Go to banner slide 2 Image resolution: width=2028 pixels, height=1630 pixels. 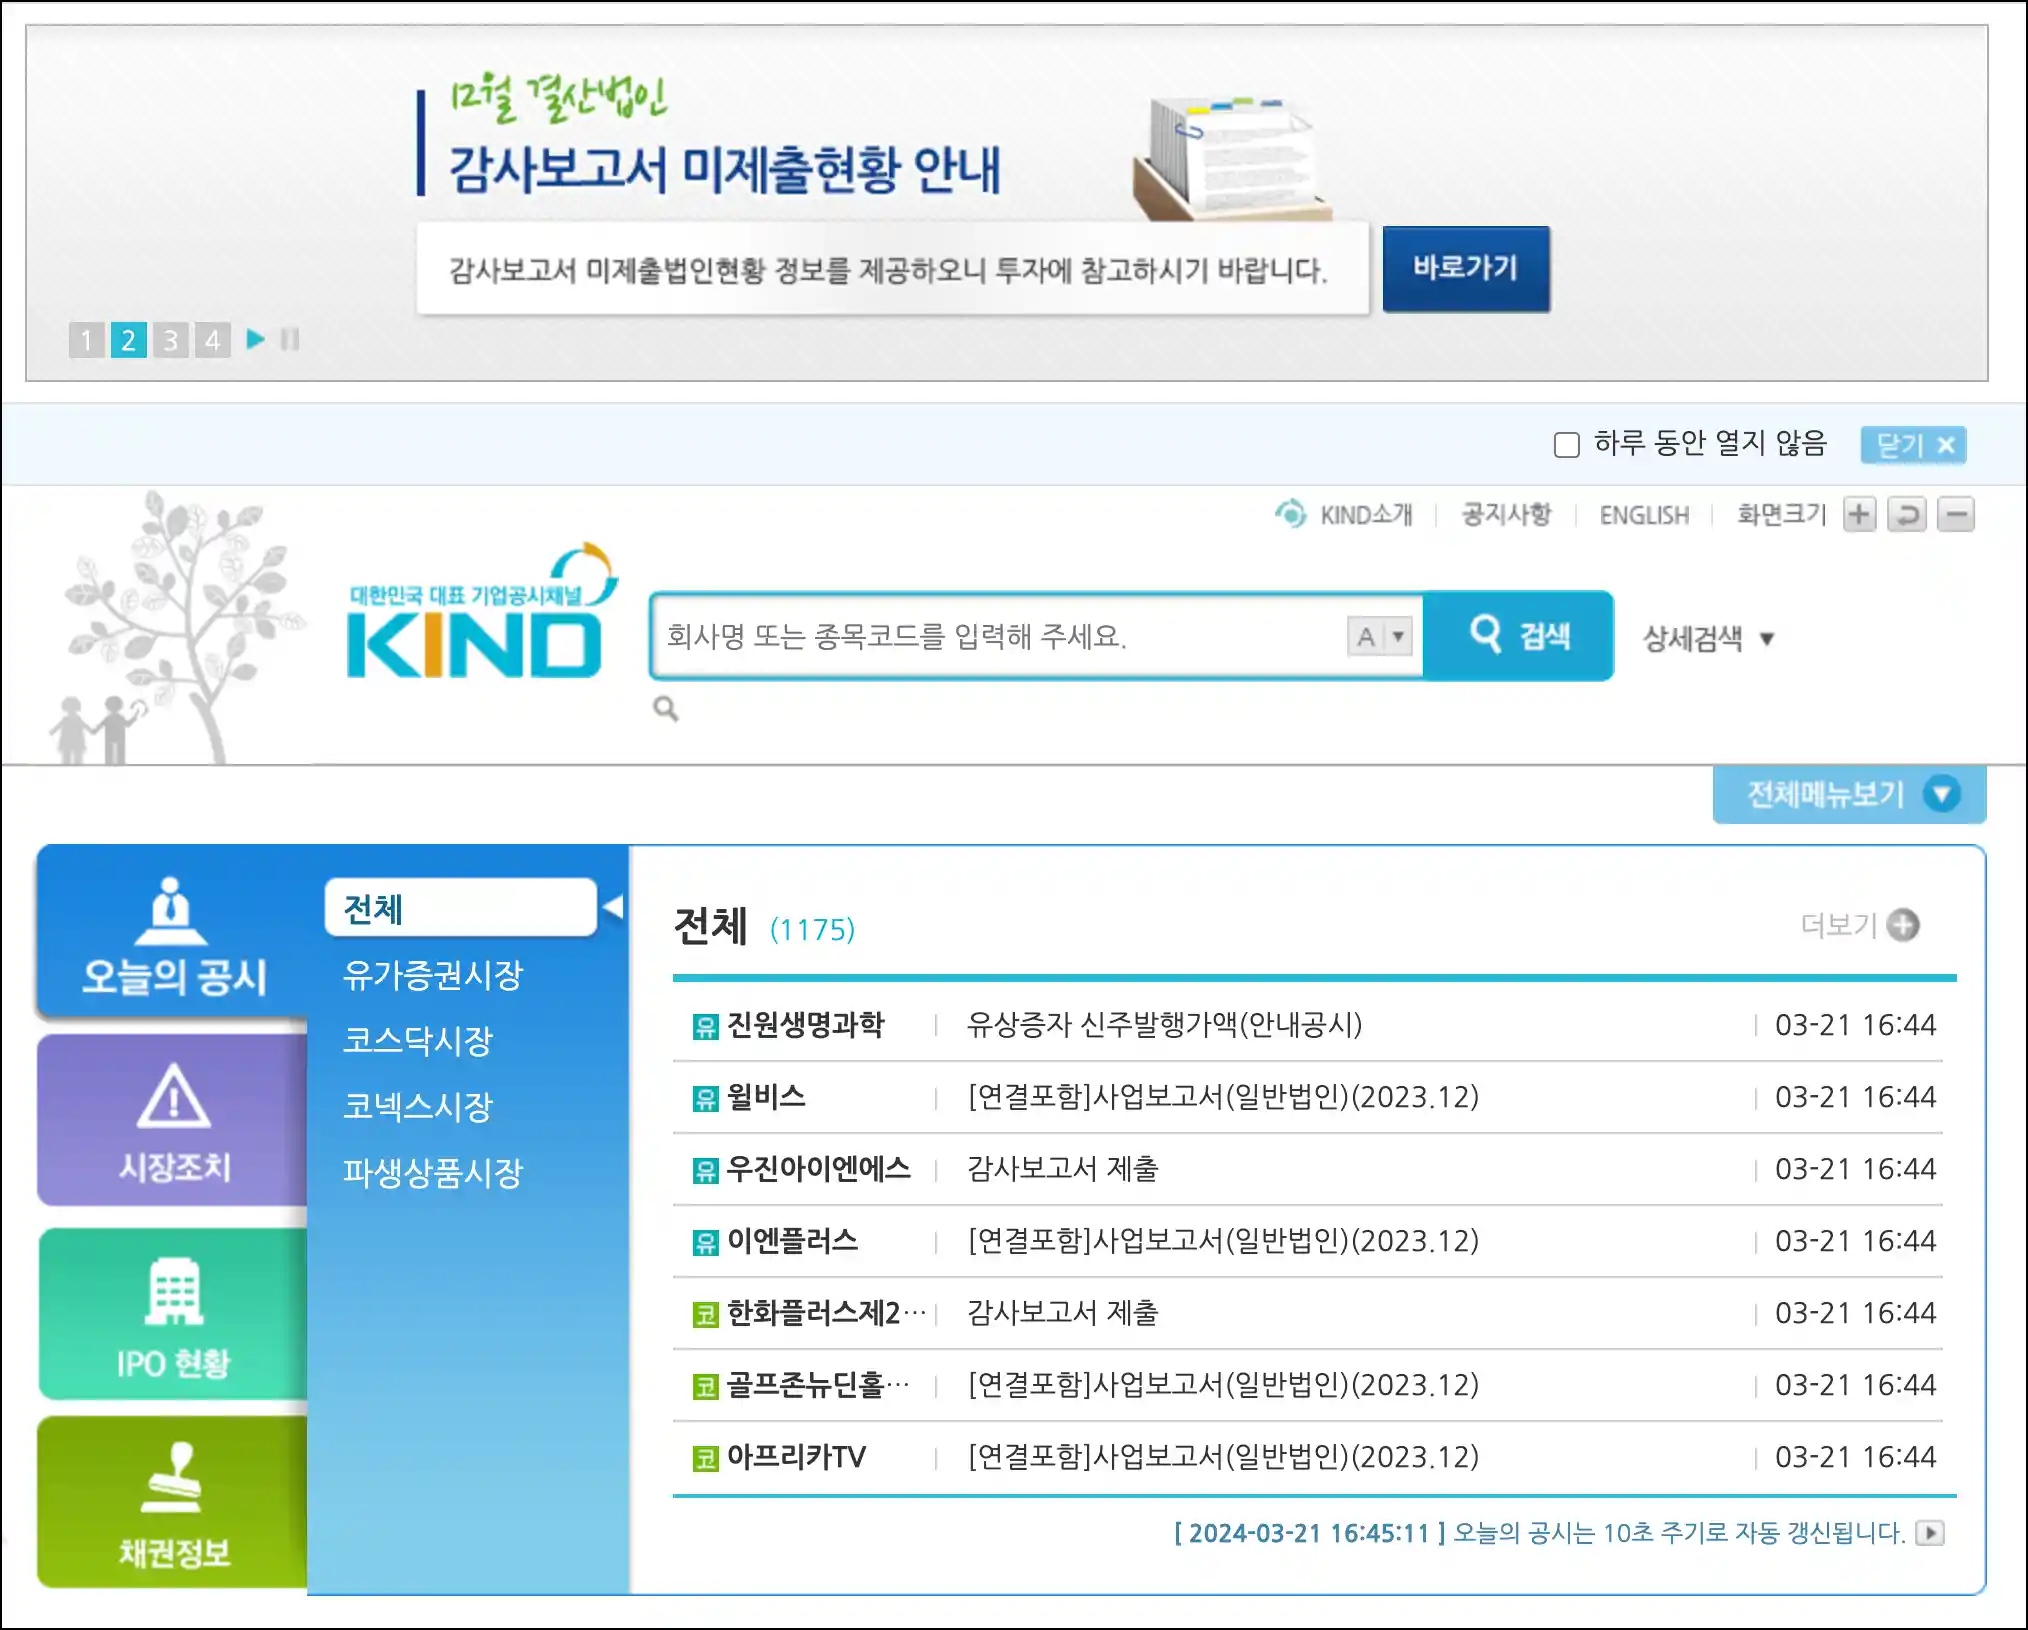129,340
